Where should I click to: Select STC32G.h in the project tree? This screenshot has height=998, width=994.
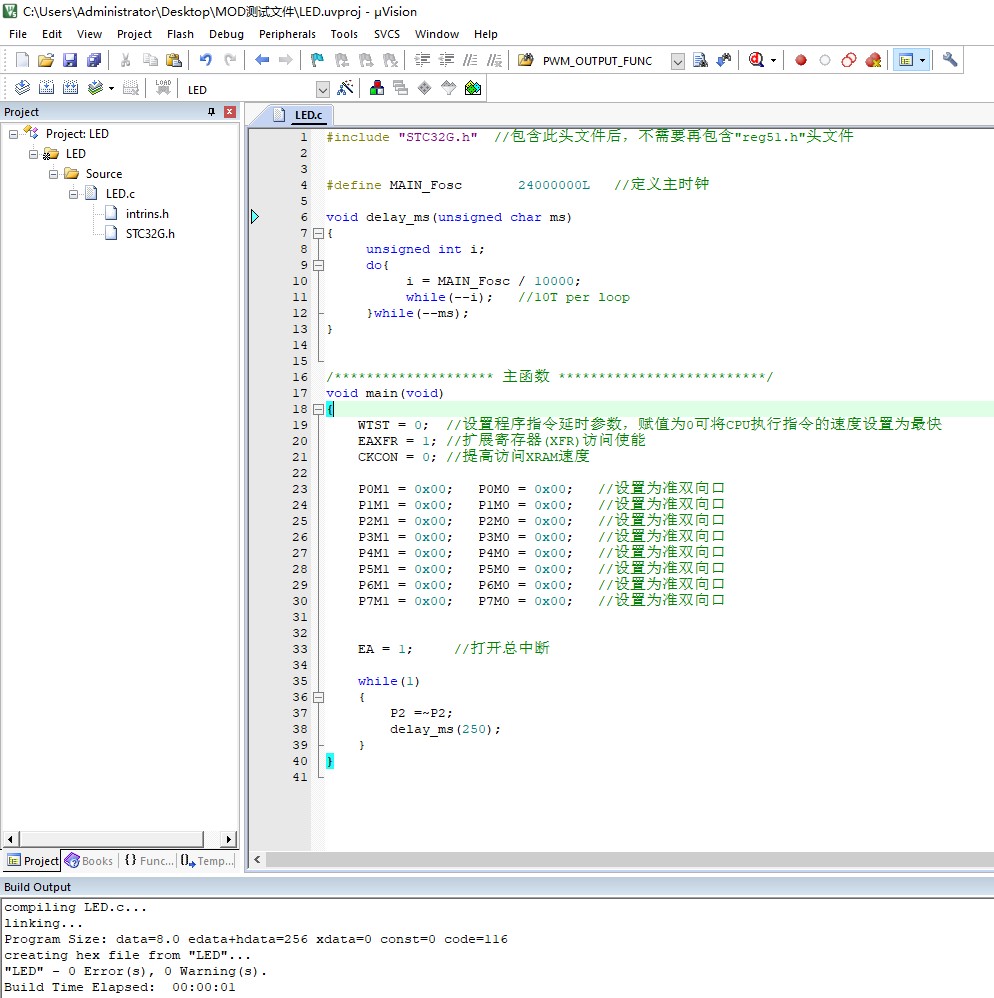[150, 234]
